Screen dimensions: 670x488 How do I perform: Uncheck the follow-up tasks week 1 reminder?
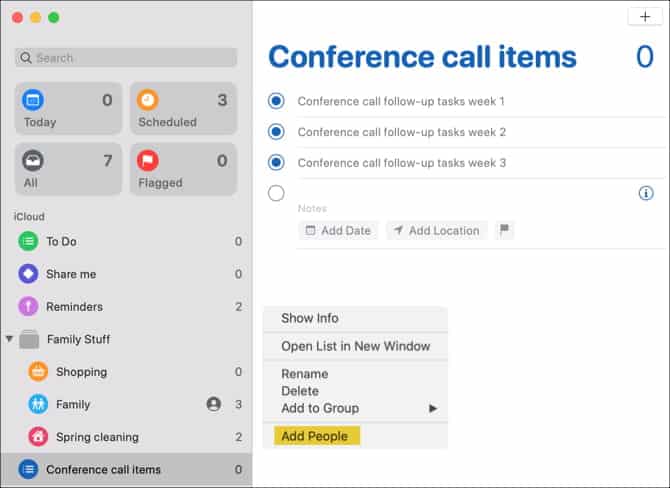277,101
